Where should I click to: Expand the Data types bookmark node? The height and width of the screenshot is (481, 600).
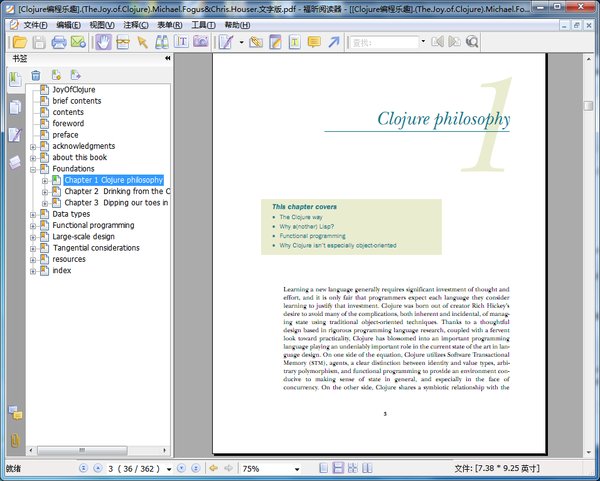coord(33,215)
